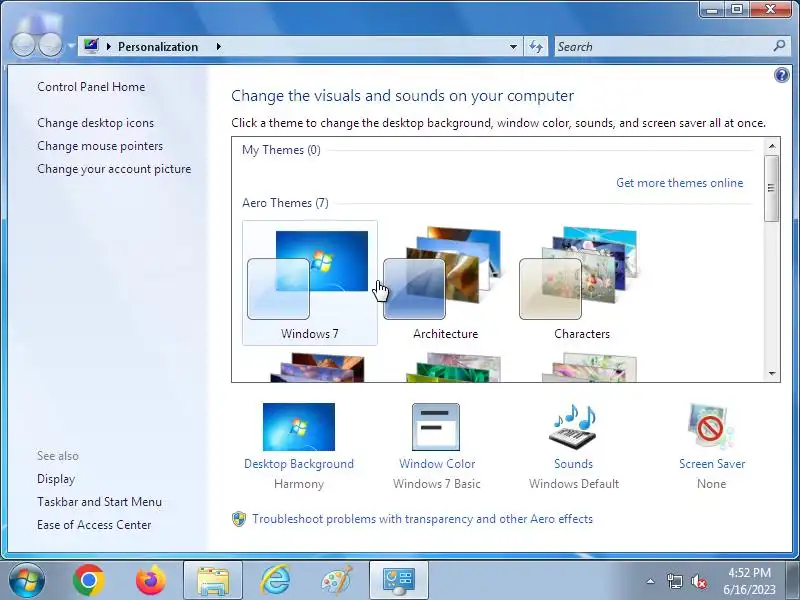Click the themes list scrollbar thumb
The height and width of the screenshot is (600, 800).
tap(772, 188)
